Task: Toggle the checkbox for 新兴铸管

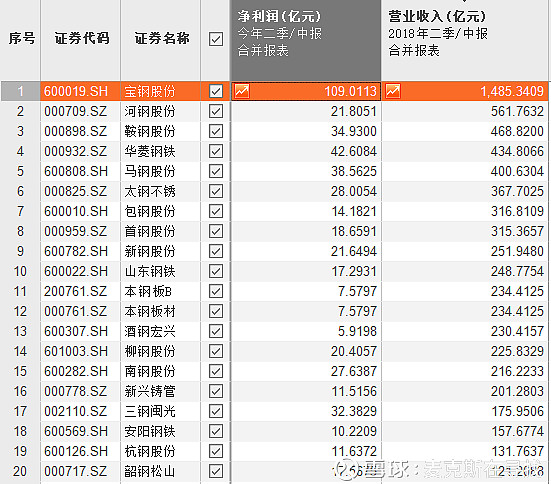Action: tap(216, 391)
